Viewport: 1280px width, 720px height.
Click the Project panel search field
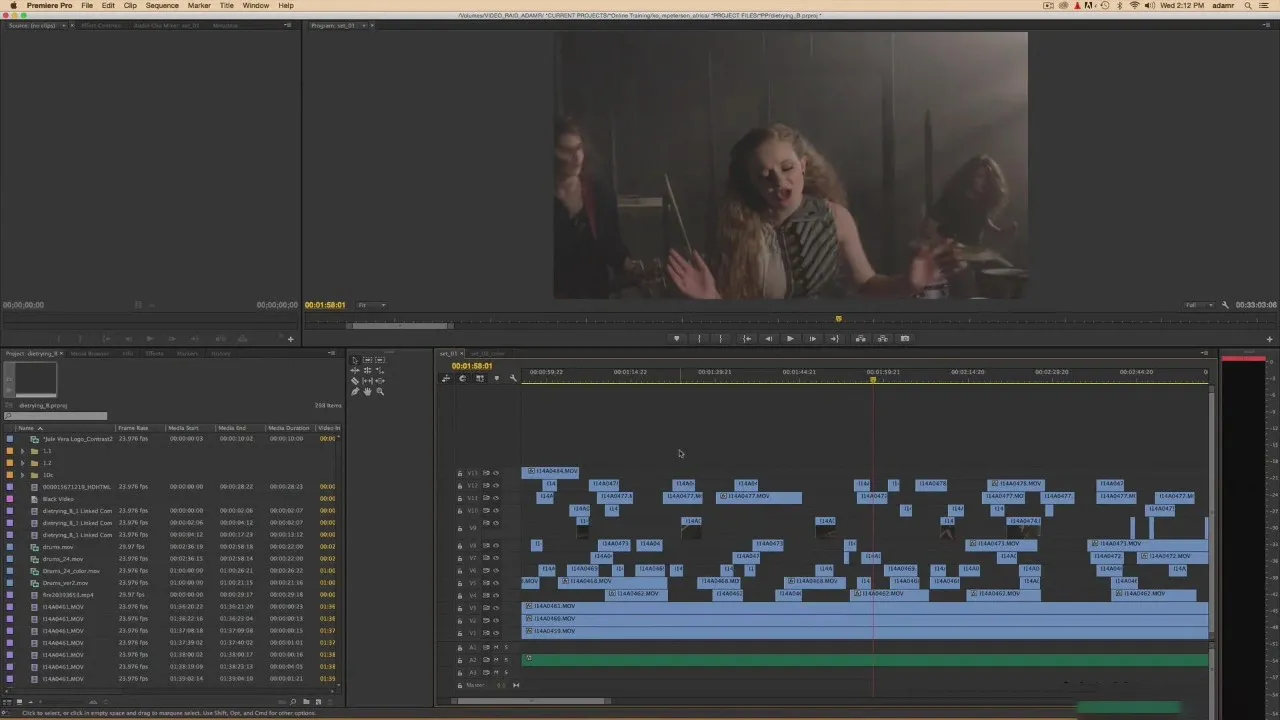[x=56, y=416]
